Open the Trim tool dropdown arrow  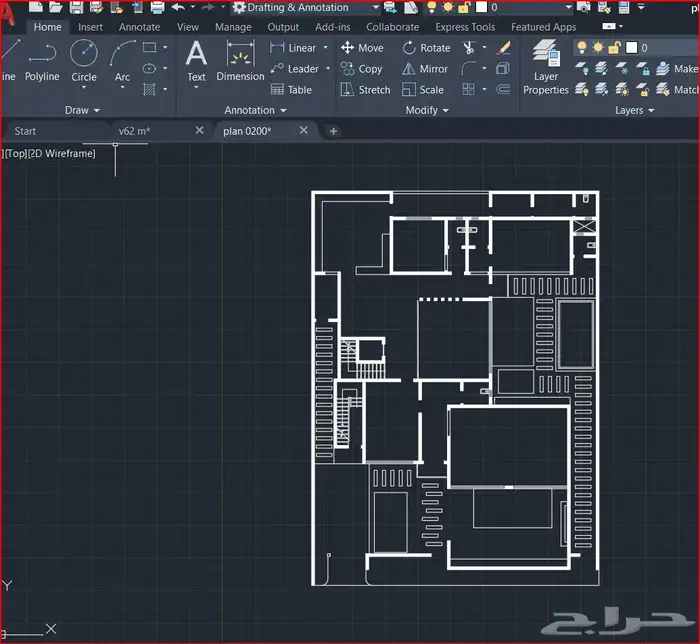click(x=484, y=47)
